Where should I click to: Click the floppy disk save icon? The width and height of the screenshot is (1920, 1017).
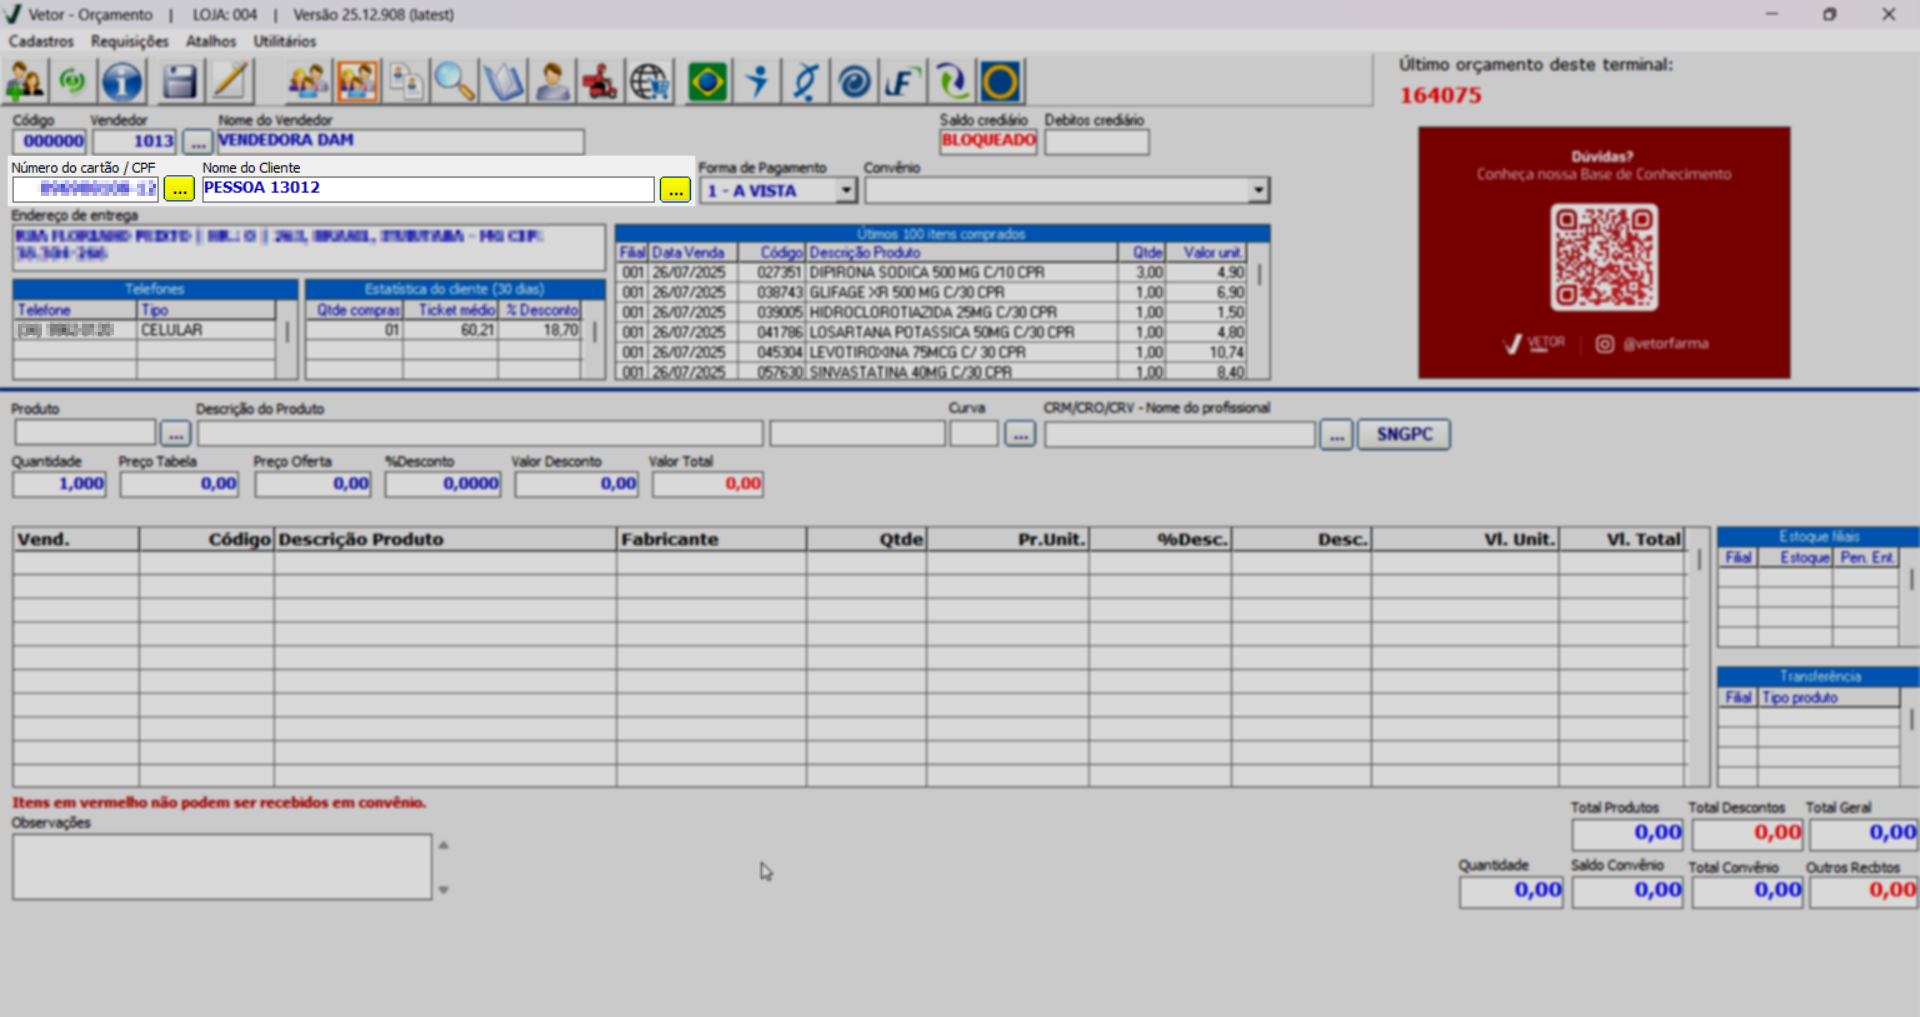[x=179, y=82]
